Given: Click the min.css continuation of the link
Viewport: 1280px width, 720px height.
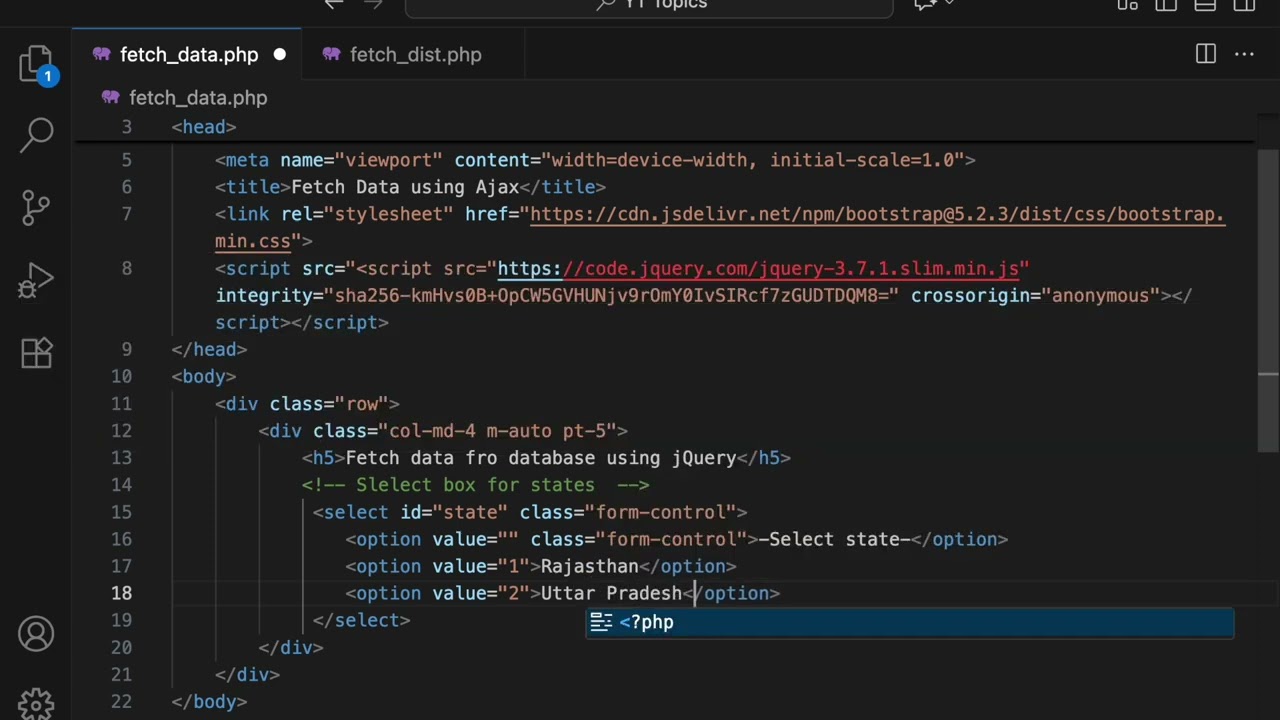Looking at the screenshot, I should (253, 241).
